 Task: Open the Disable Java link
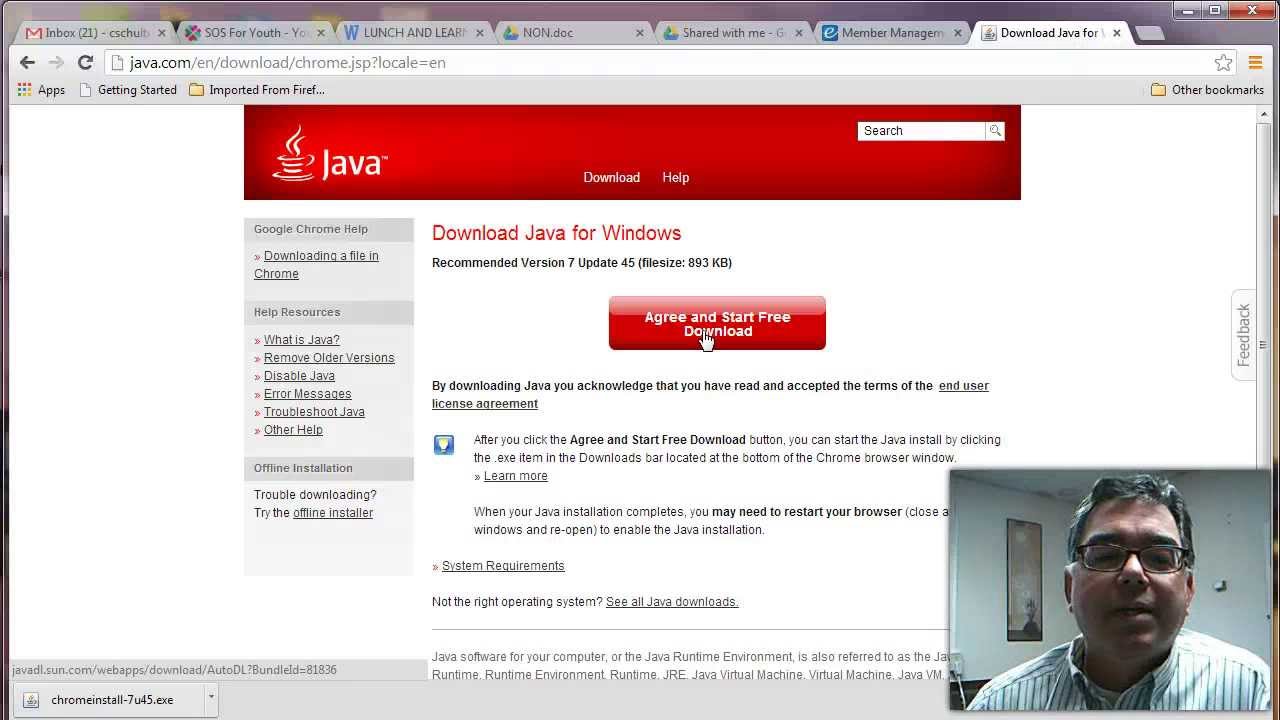click(x=299, y=376)
